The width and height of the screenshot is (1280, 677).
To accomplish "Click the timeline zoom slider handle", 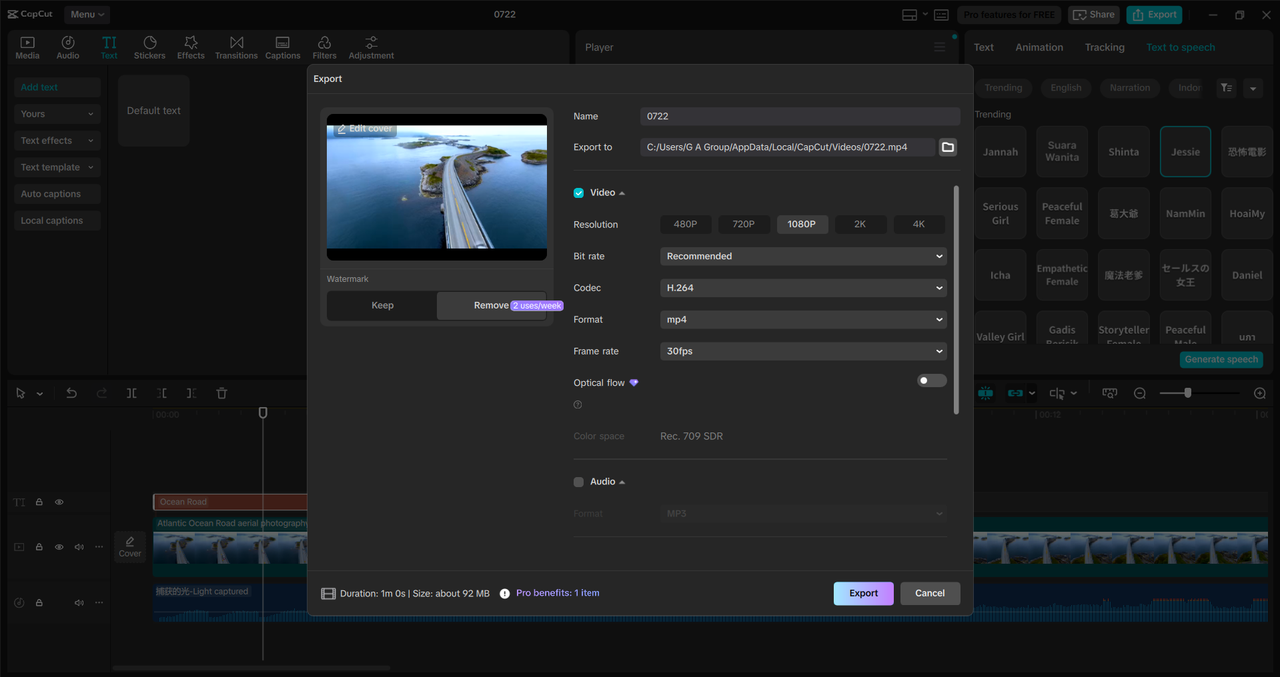I will click(x=1188, y=394).
